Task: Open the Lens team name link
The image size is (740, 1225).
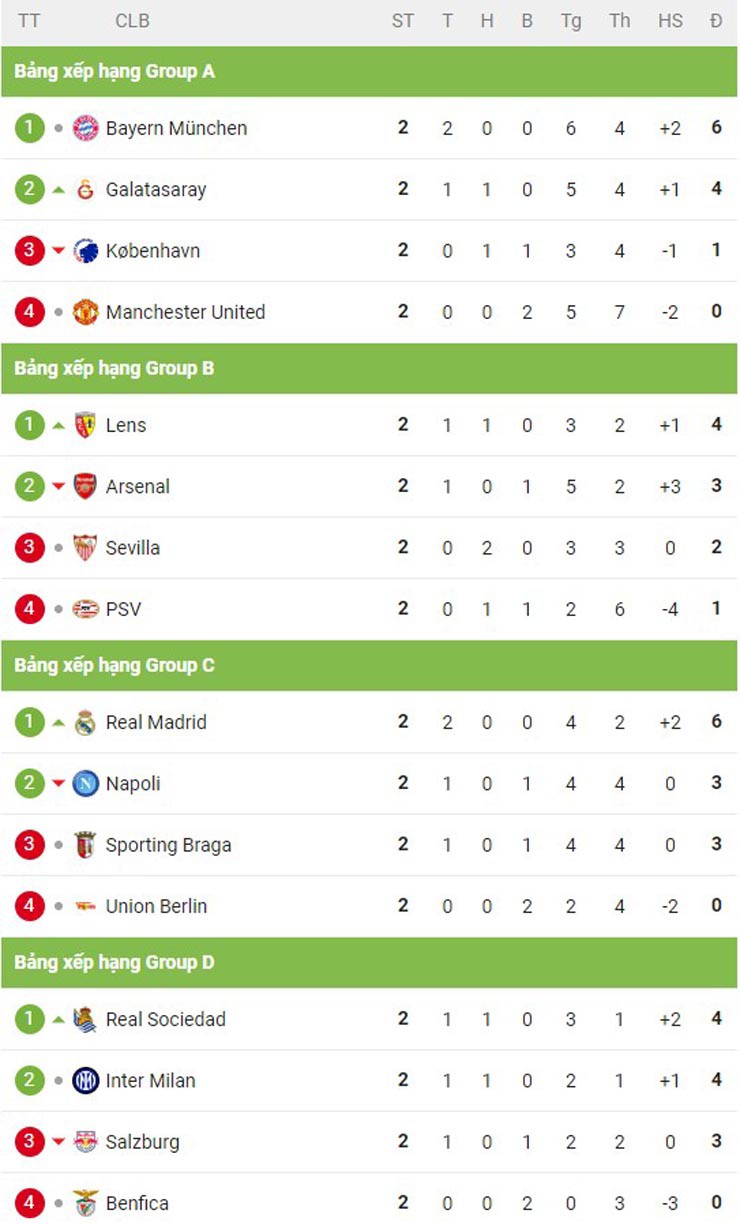Action: tap(126, 426)
